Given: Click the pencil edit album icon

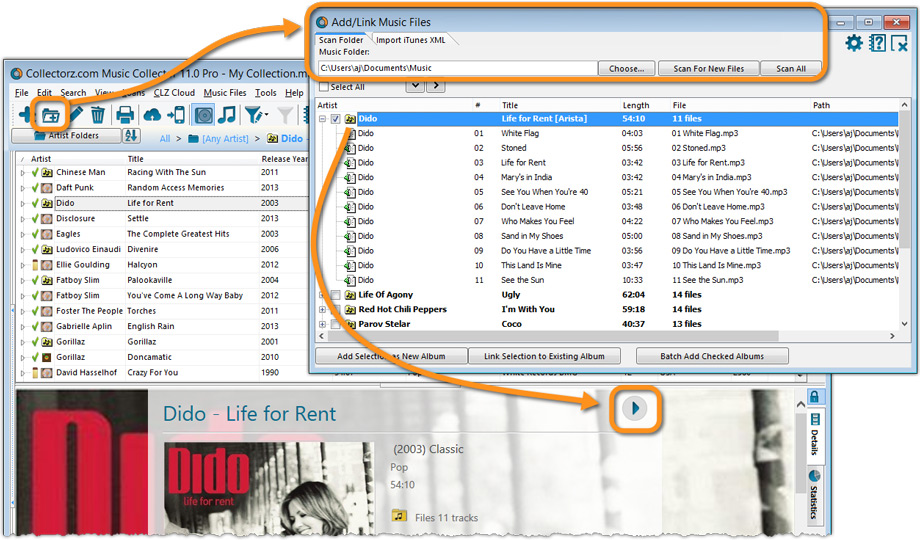Looking at the screenshot, I should point(74,115).
